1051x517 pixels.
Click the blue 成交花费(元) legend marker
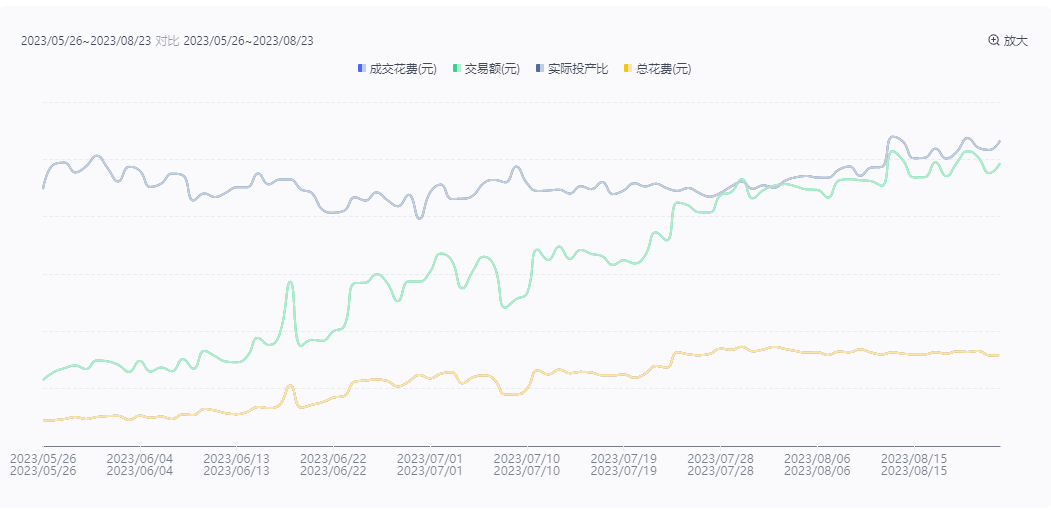pos(361,69)
